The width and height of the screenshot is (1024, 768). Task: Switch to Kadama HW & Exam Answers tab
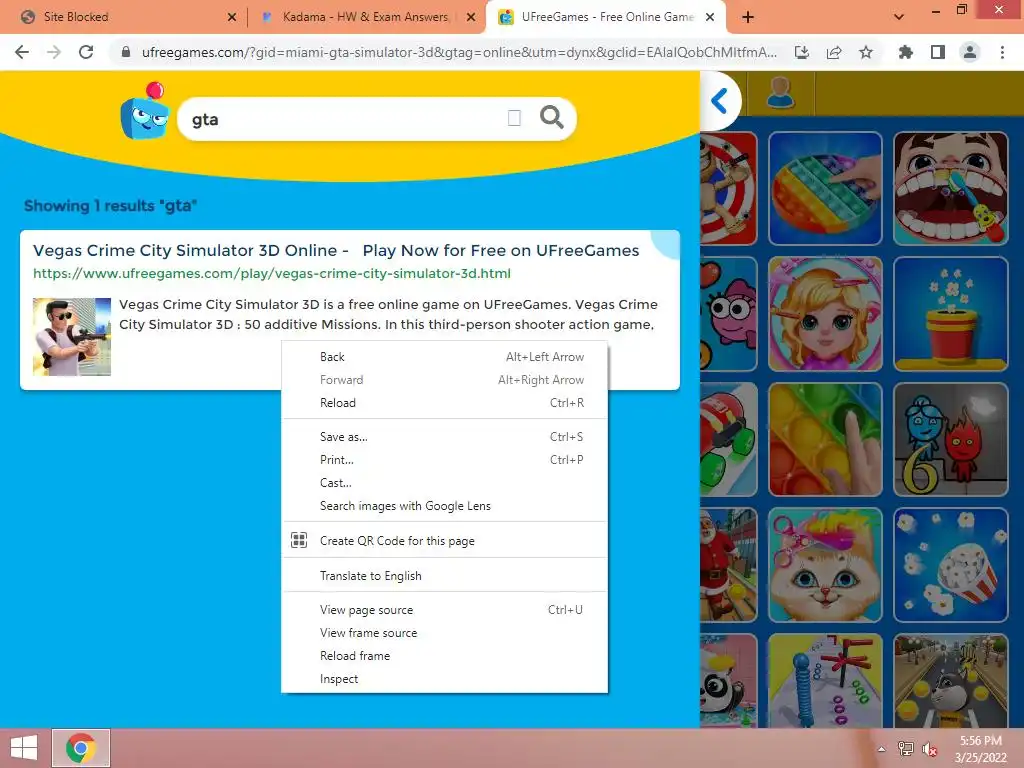tap(365, 17)
